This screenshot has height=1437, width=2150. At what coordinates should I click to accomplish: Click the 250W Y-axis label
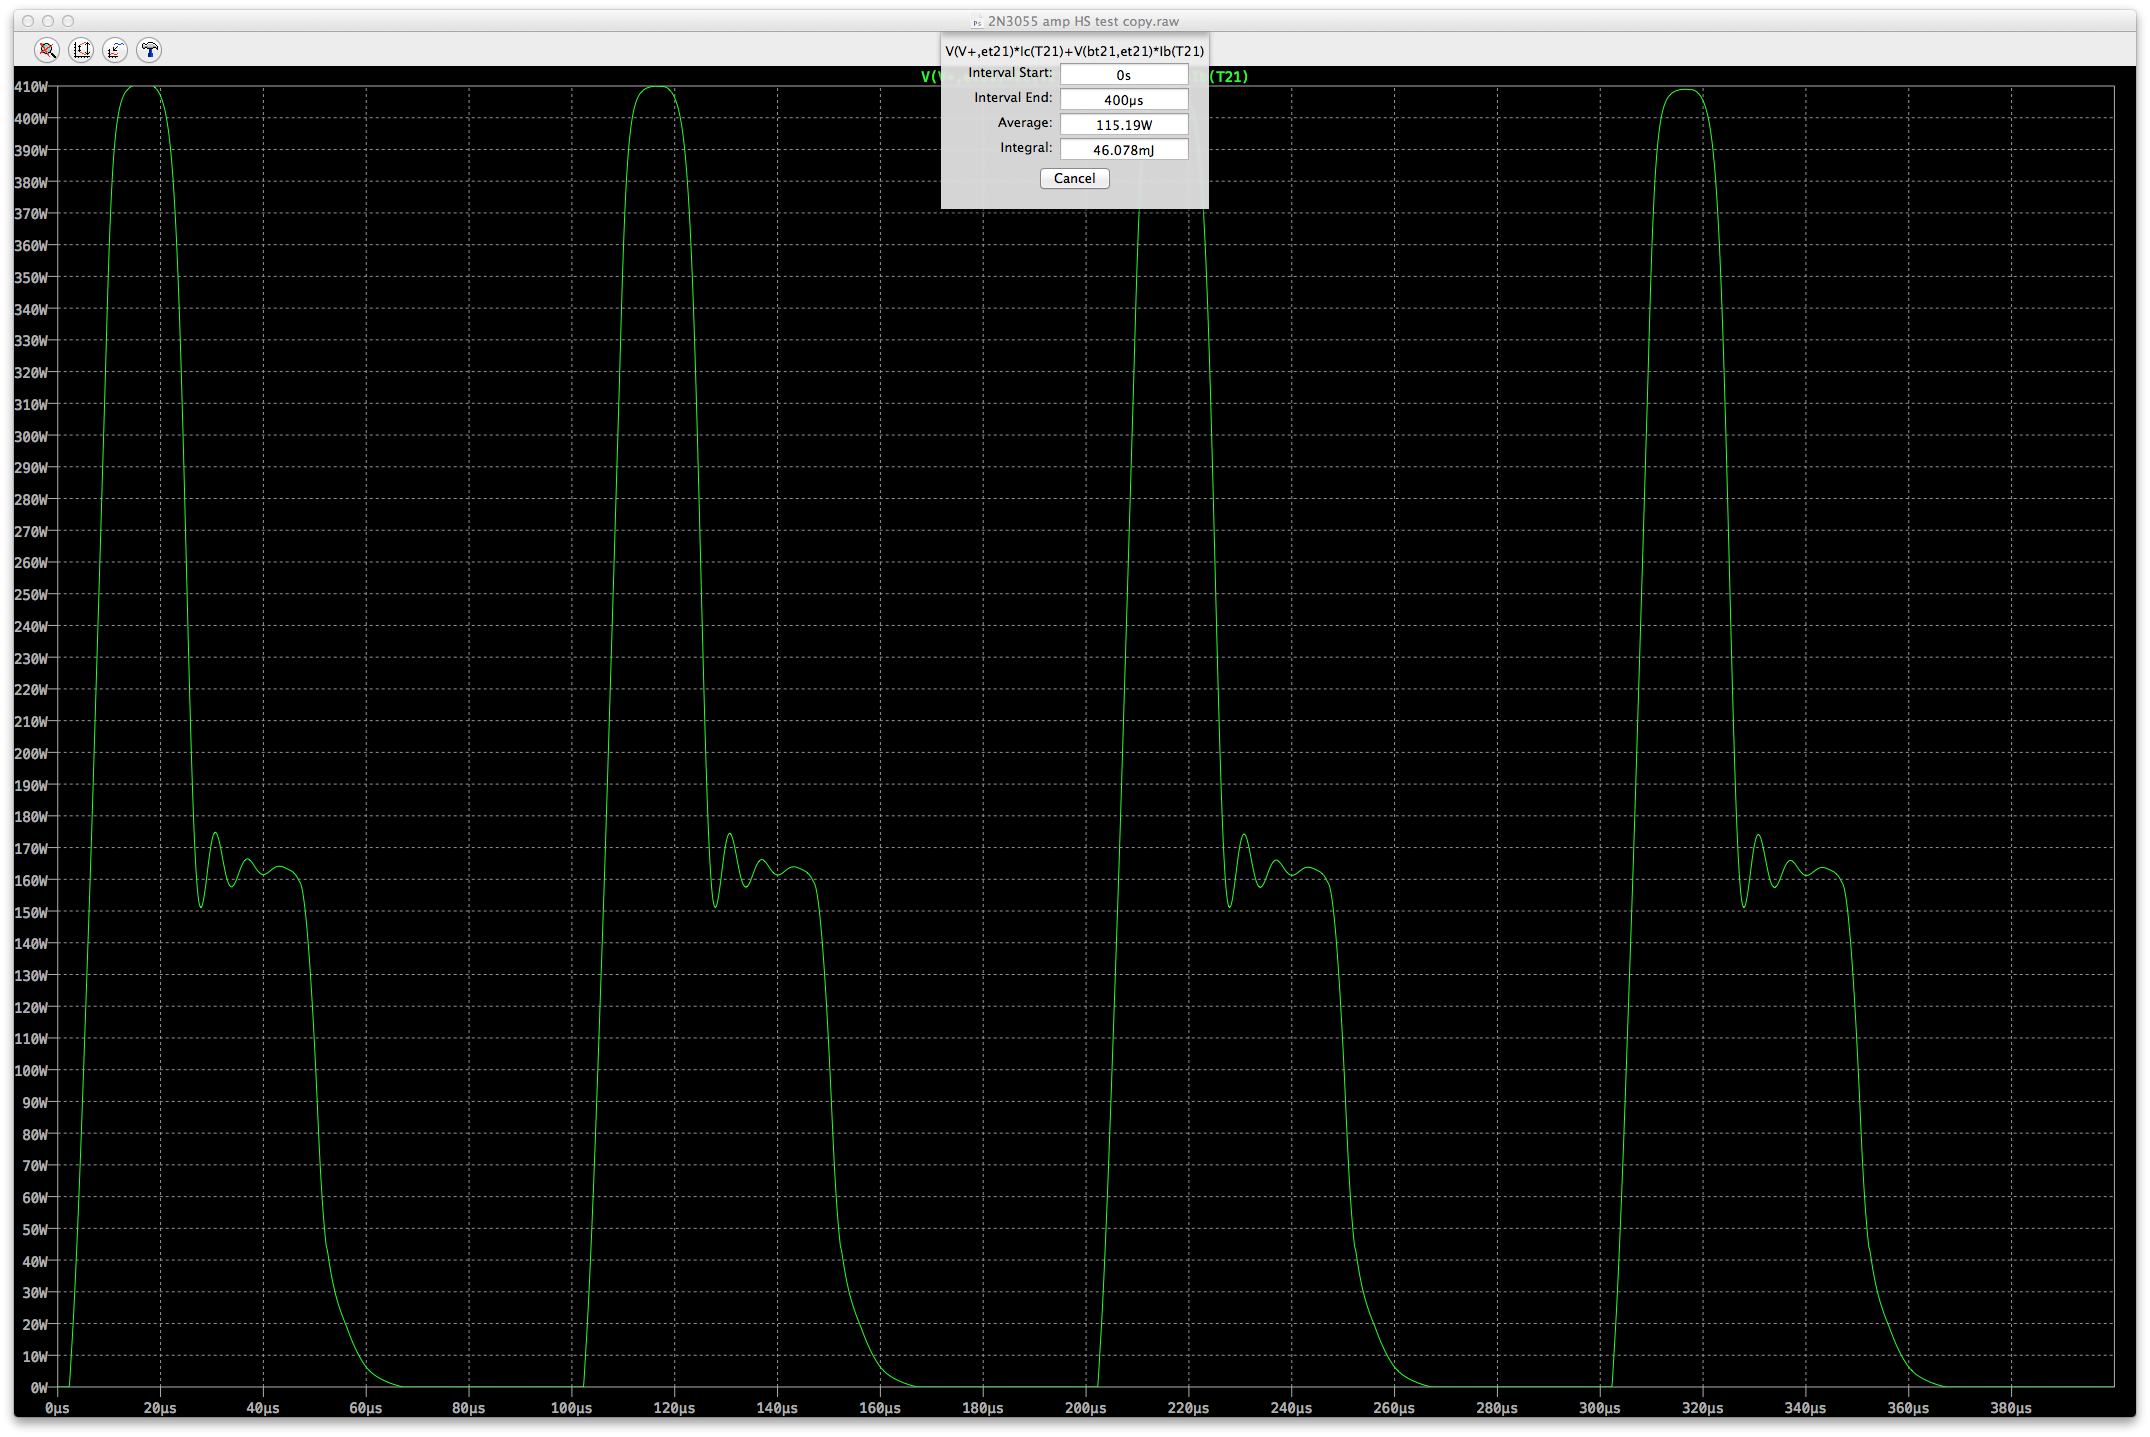coord(31,595)
